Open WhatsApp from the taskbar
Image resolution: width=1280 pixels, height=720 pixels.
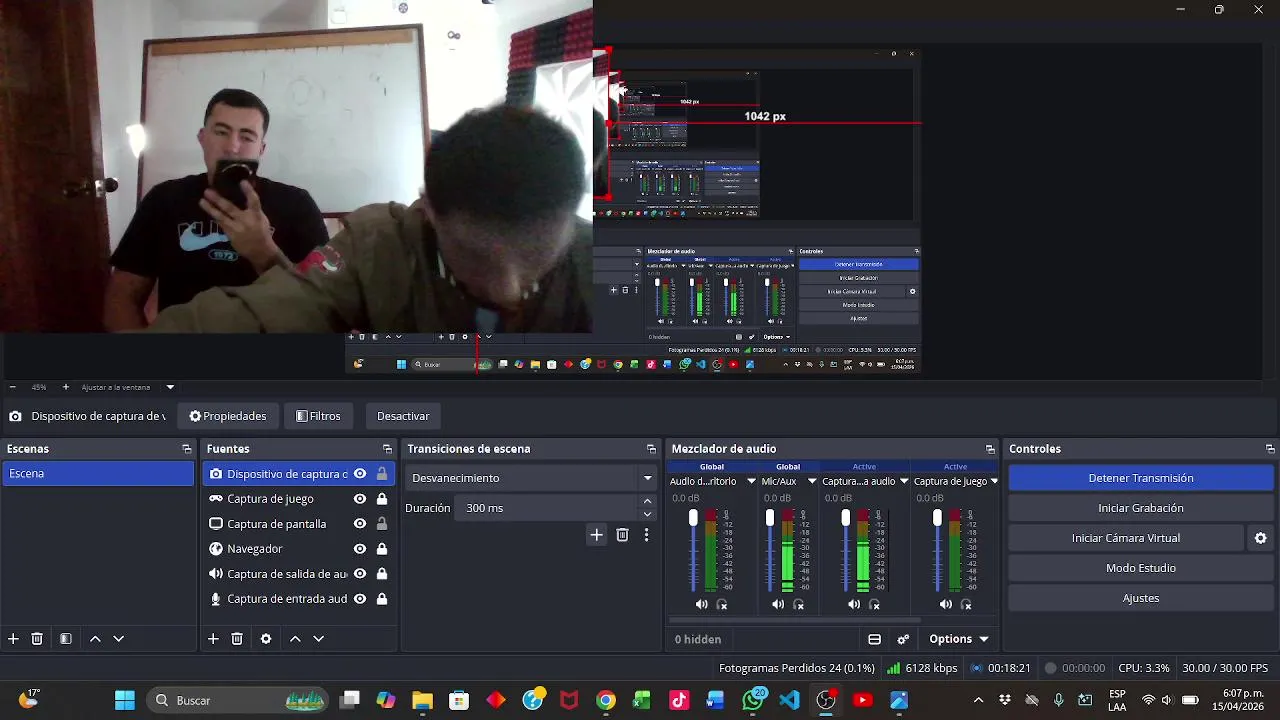coord(753,700)
